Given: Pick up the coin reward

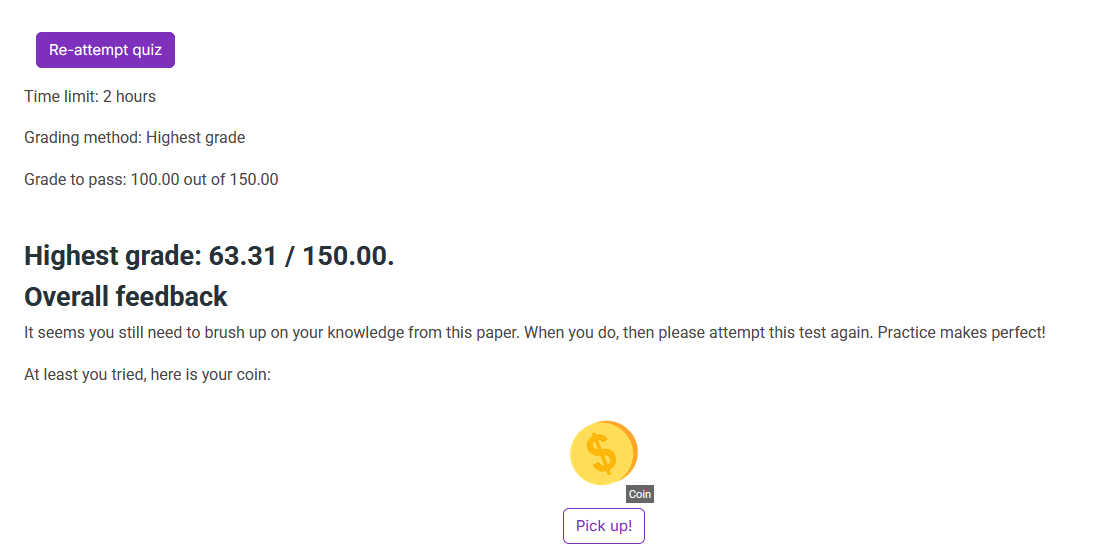Looking at the screenshot, I should click(x=604, y=526).
